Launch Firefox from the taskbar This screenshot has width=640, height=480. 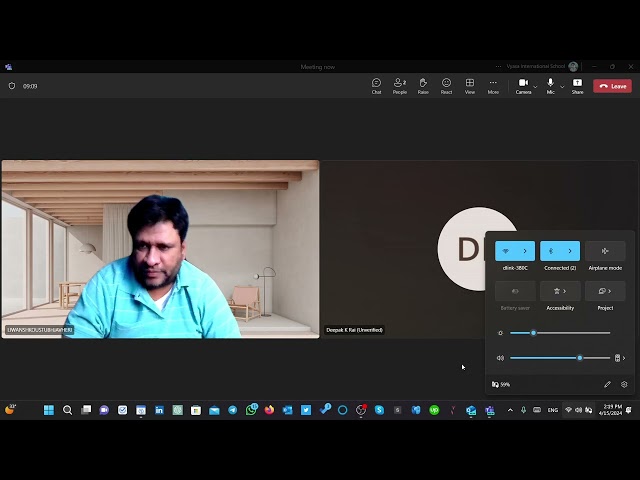coord(269,410)
